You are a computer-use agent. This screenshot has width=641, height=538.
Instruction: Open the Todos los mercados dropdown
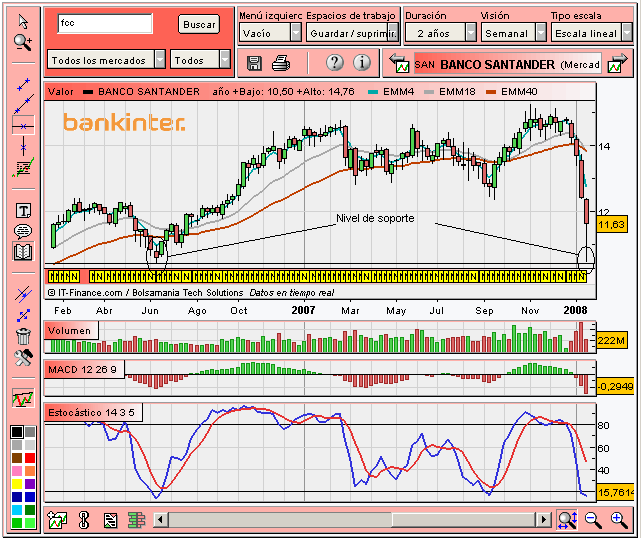pos(106,60)
